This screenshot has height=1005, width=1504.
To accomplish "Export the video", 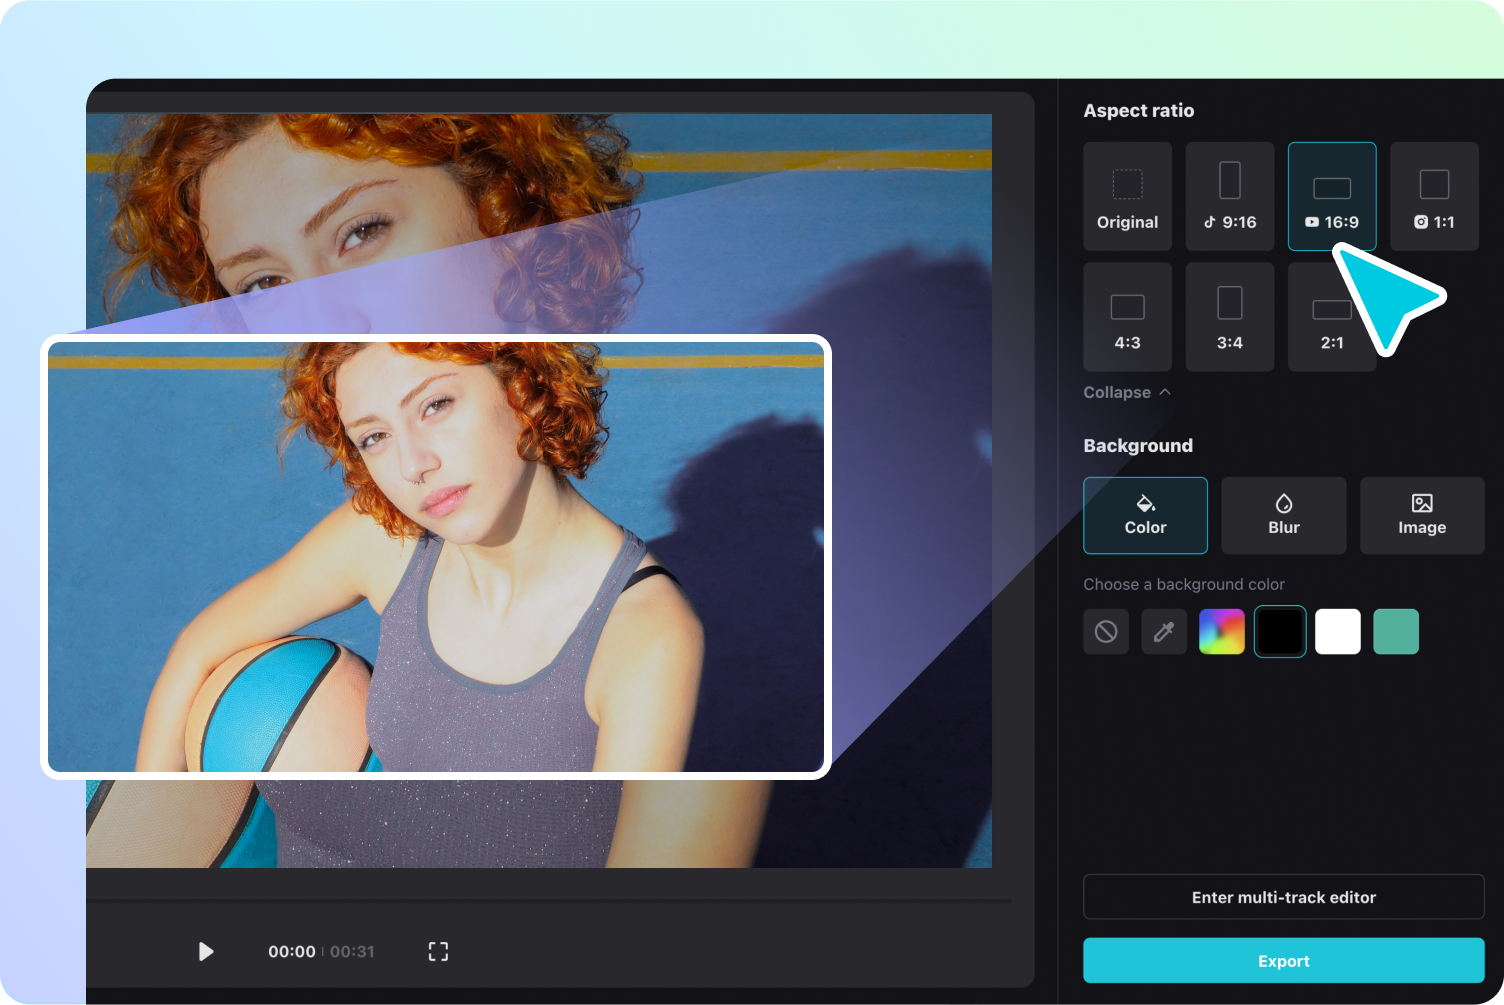I will click(x=1283, y=960).
